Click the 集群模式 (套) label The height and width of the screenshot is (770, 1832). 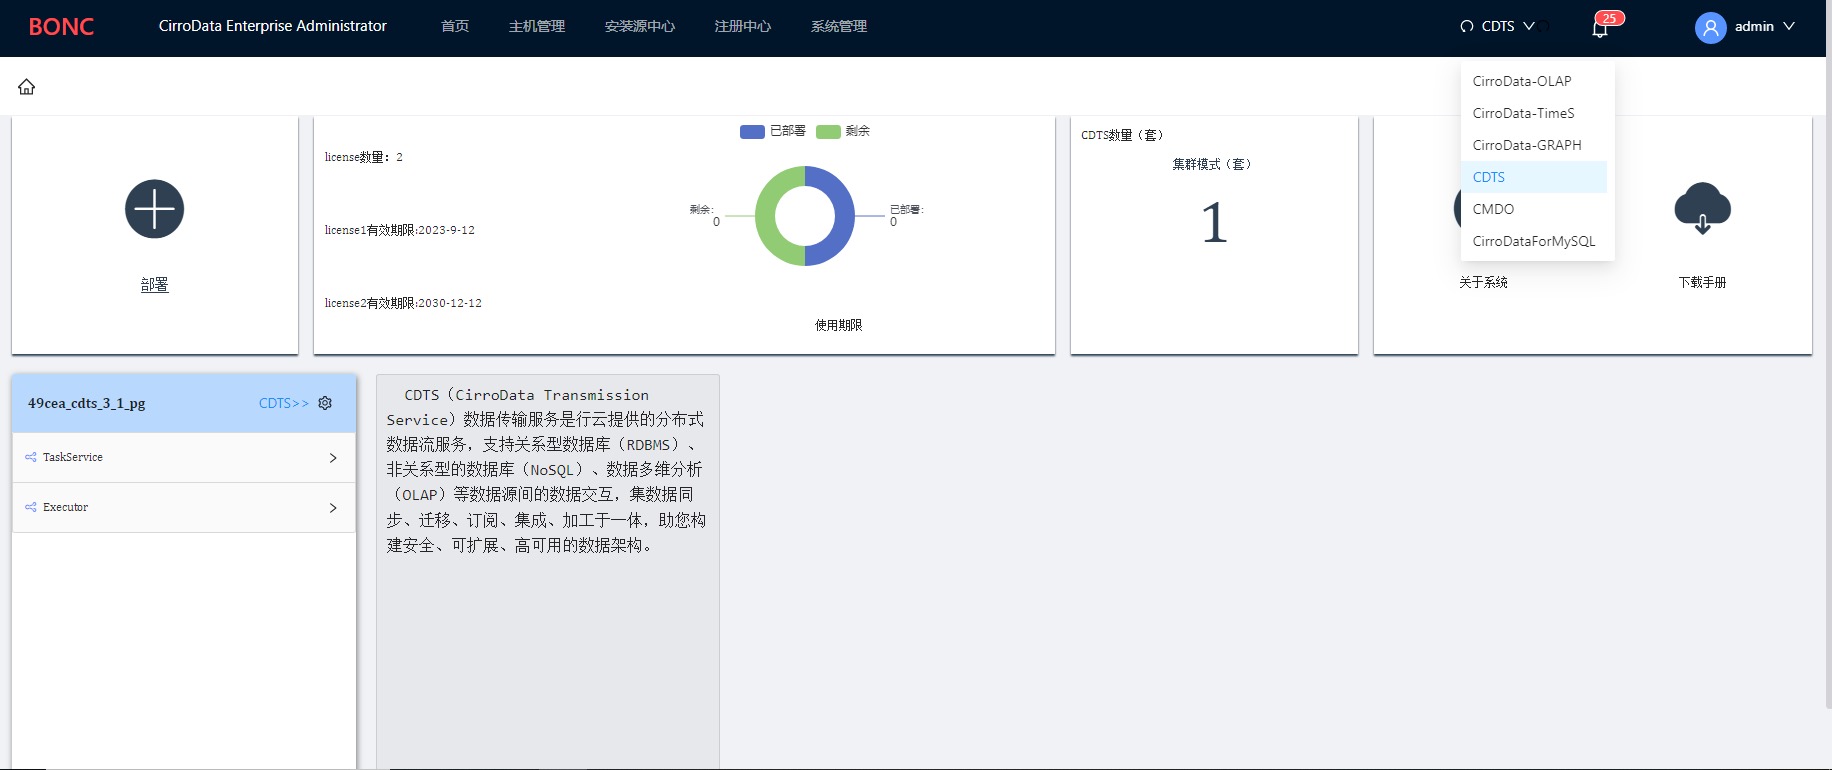[1212, 164]
